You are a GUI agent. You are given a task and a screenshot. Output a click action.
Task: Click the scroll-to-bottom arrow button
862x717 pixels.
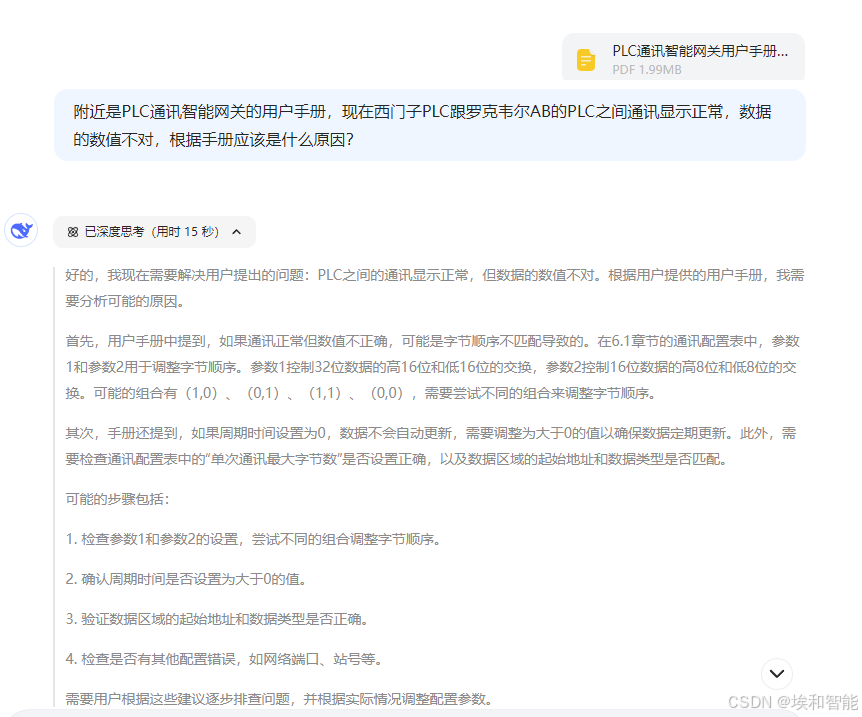[x=776, y=674]
